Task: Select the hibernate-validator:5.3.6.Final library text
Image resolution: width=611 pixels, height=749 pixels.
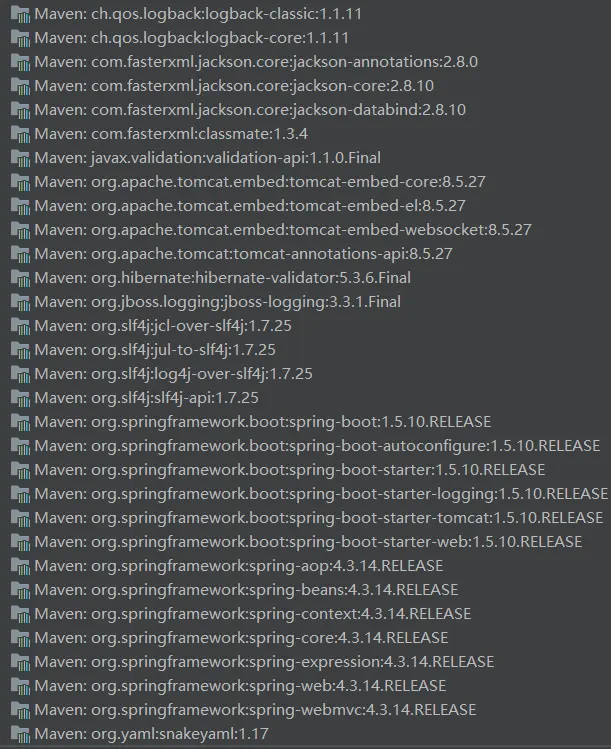Action: (223, 278)
